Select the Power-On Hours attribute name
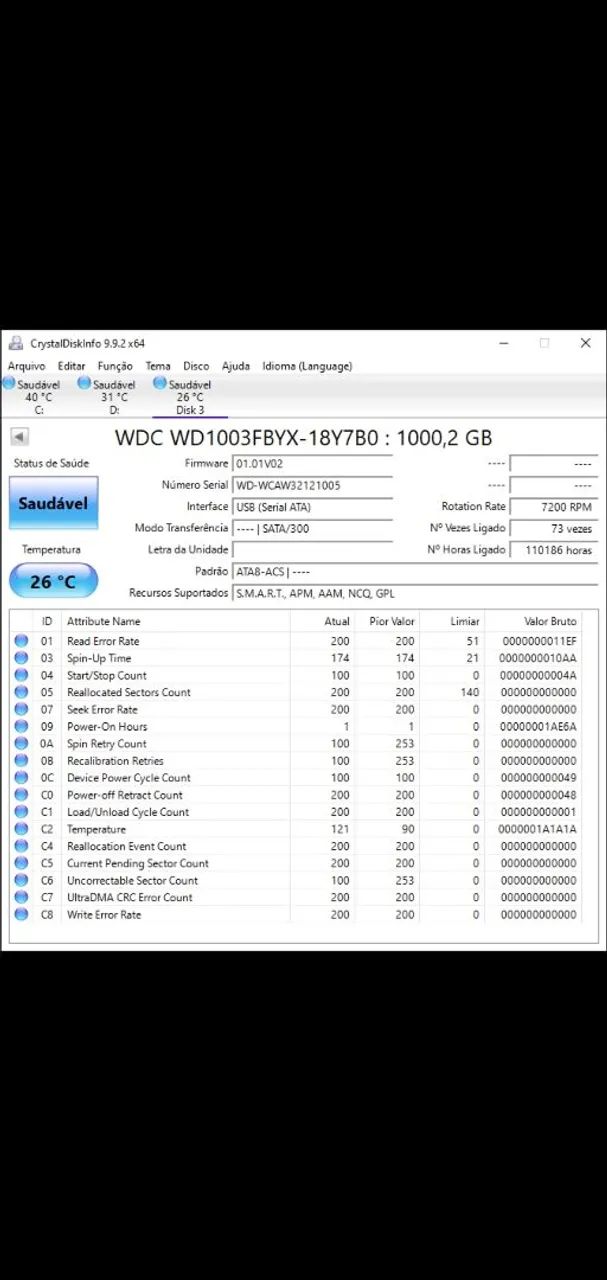Image resolution: width=607 pixels, height=1280 pixels. point(107,726)
